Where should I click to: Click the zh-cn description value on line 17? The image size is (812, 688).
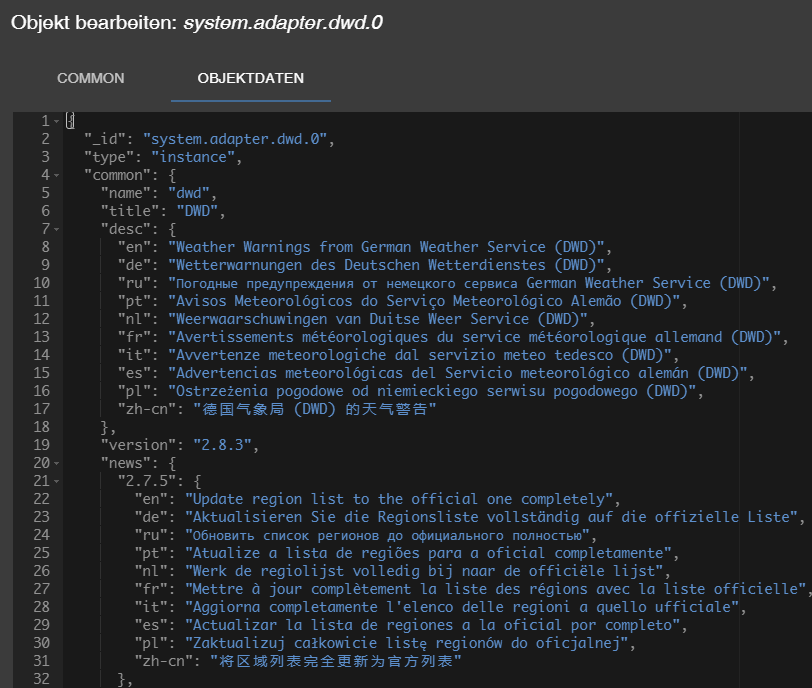(x=314, y=409)
